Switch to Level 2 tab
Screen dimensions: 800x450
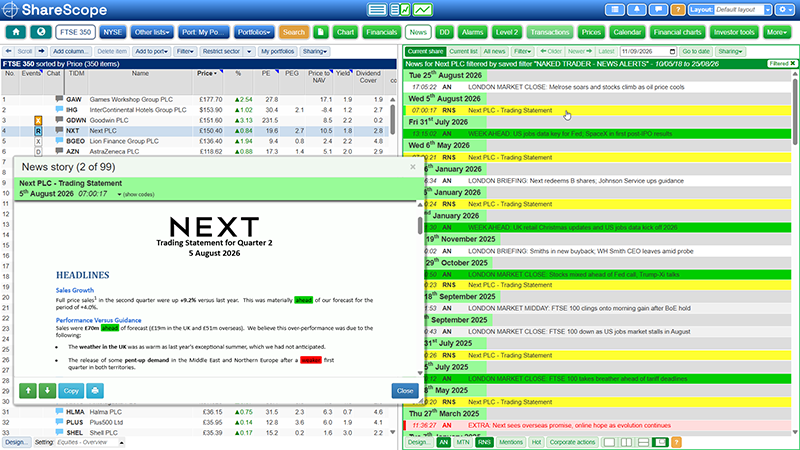(x=507, y=32)
